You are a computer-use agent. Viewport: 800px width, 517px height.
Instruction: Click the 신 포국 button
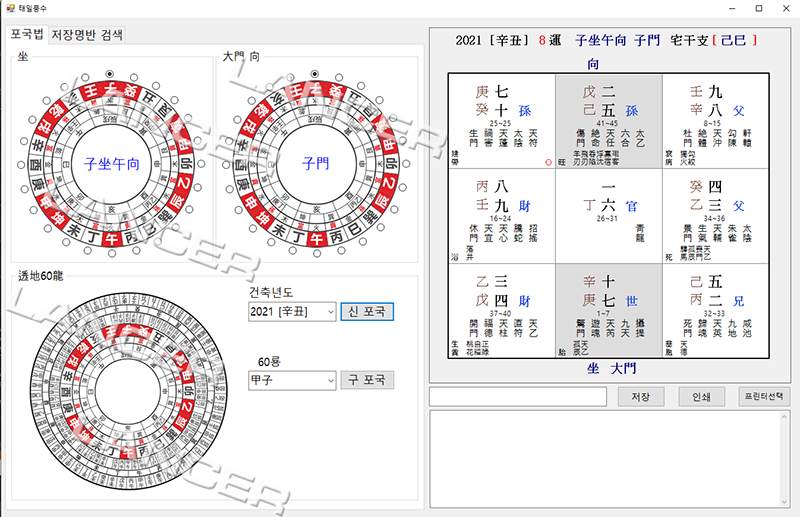coord(367,311)
